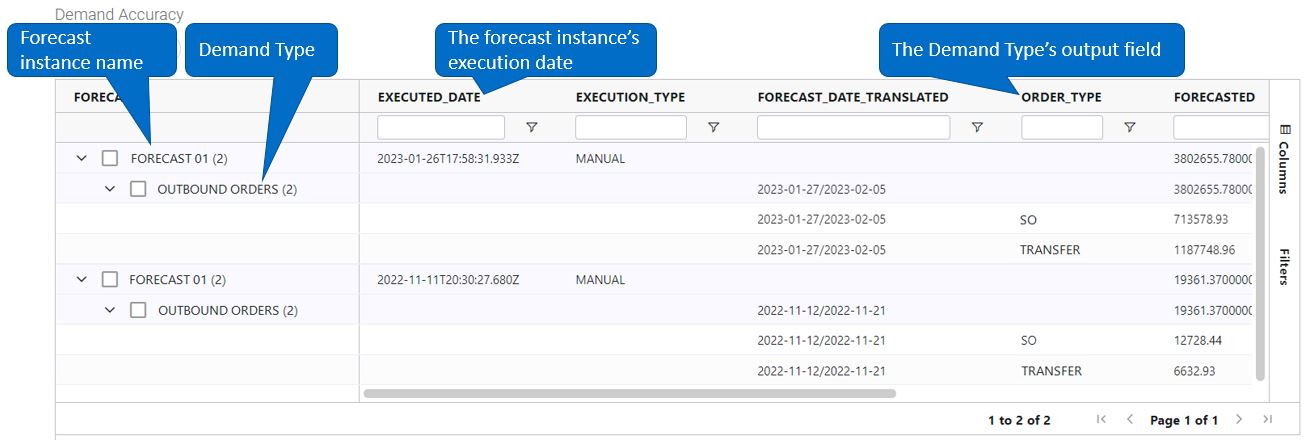The image size is (1309, 447).
Task: Check the first OUTBOUND ORDERS checkbox
Action: pyautogui.click(x=138, y=189)
